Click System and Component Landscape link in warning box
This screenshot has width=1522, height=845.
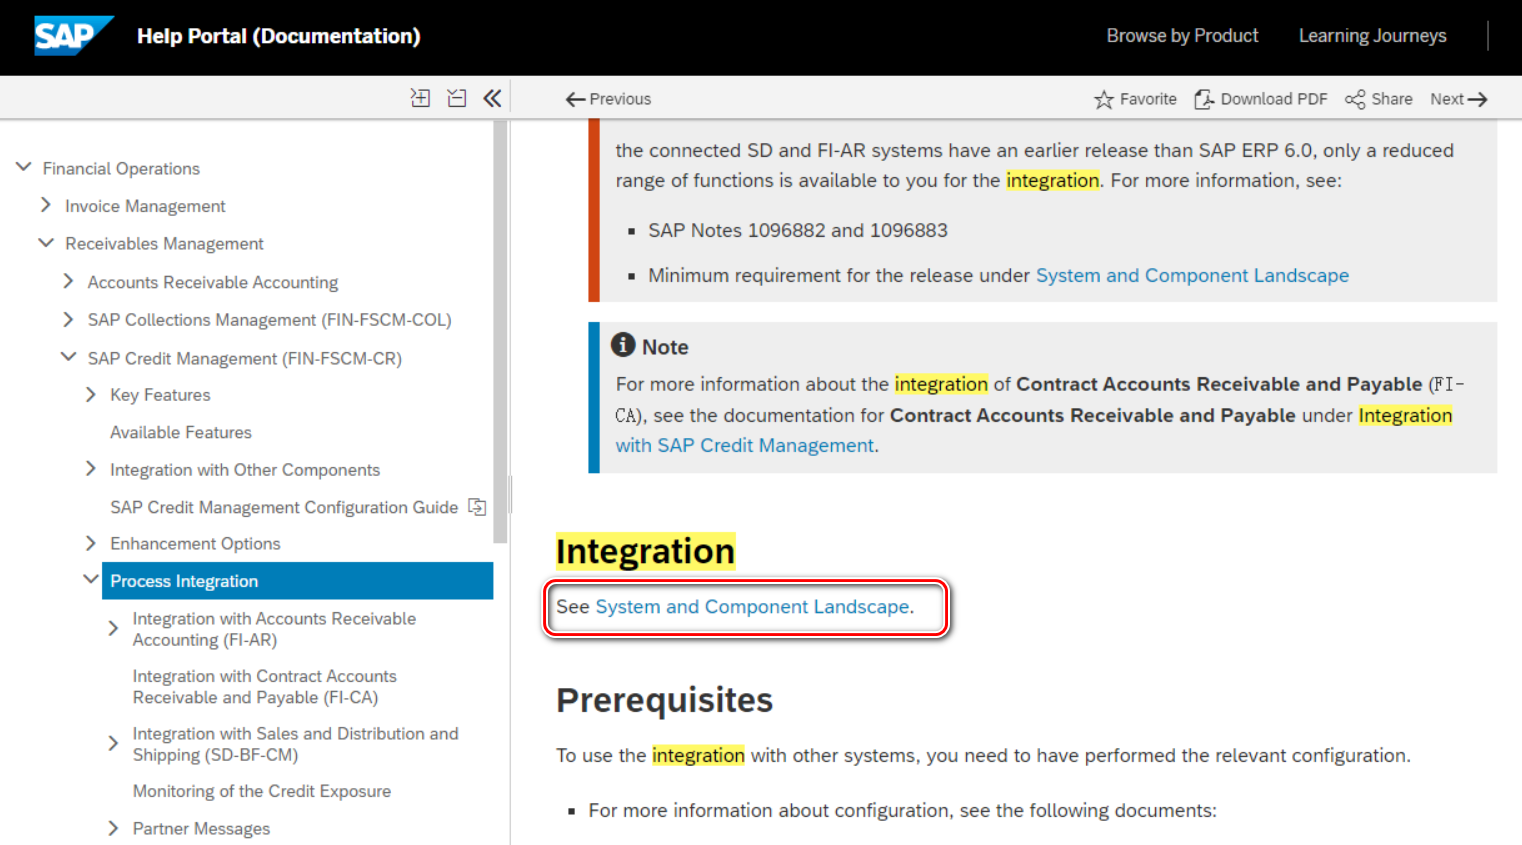tap(1192, 275)
